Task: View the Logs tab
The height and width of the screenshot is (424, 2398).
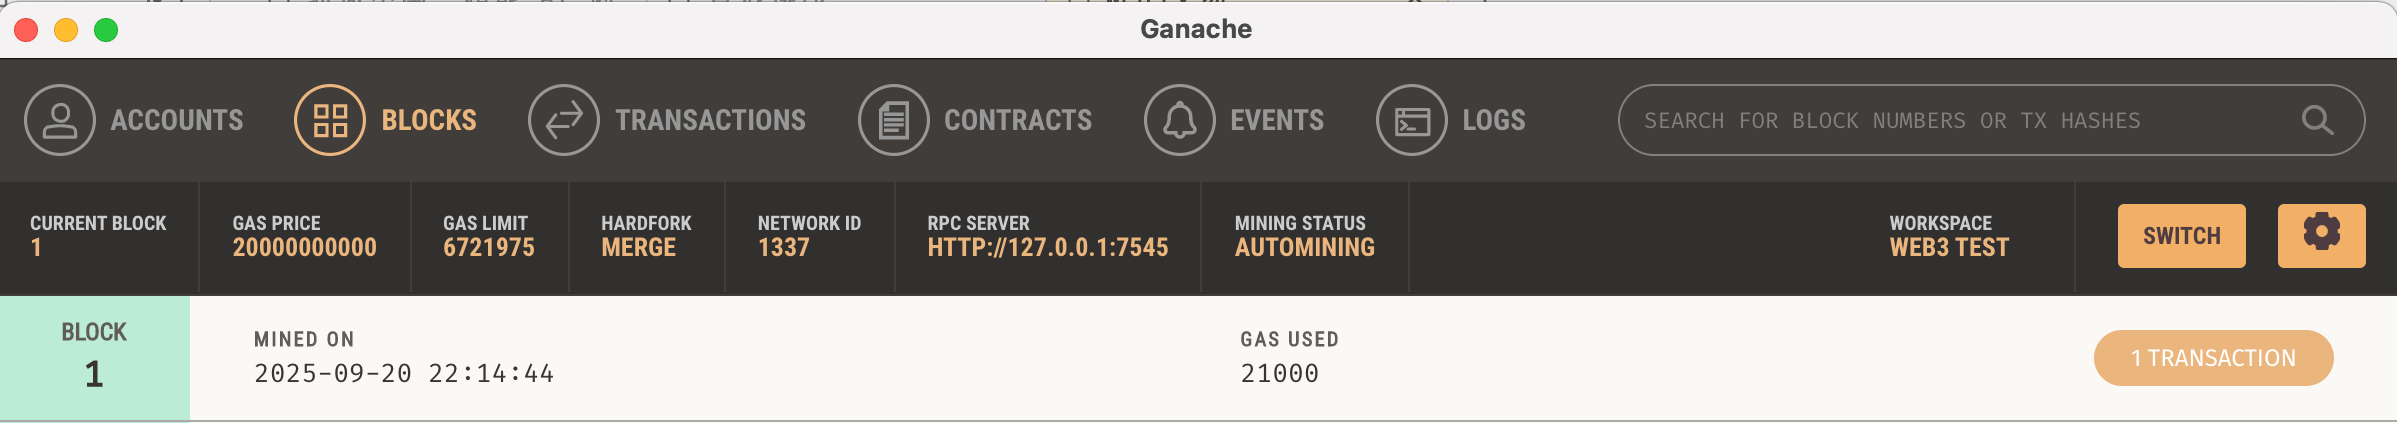Action: pyautogui.click(x=1494, y=120)
